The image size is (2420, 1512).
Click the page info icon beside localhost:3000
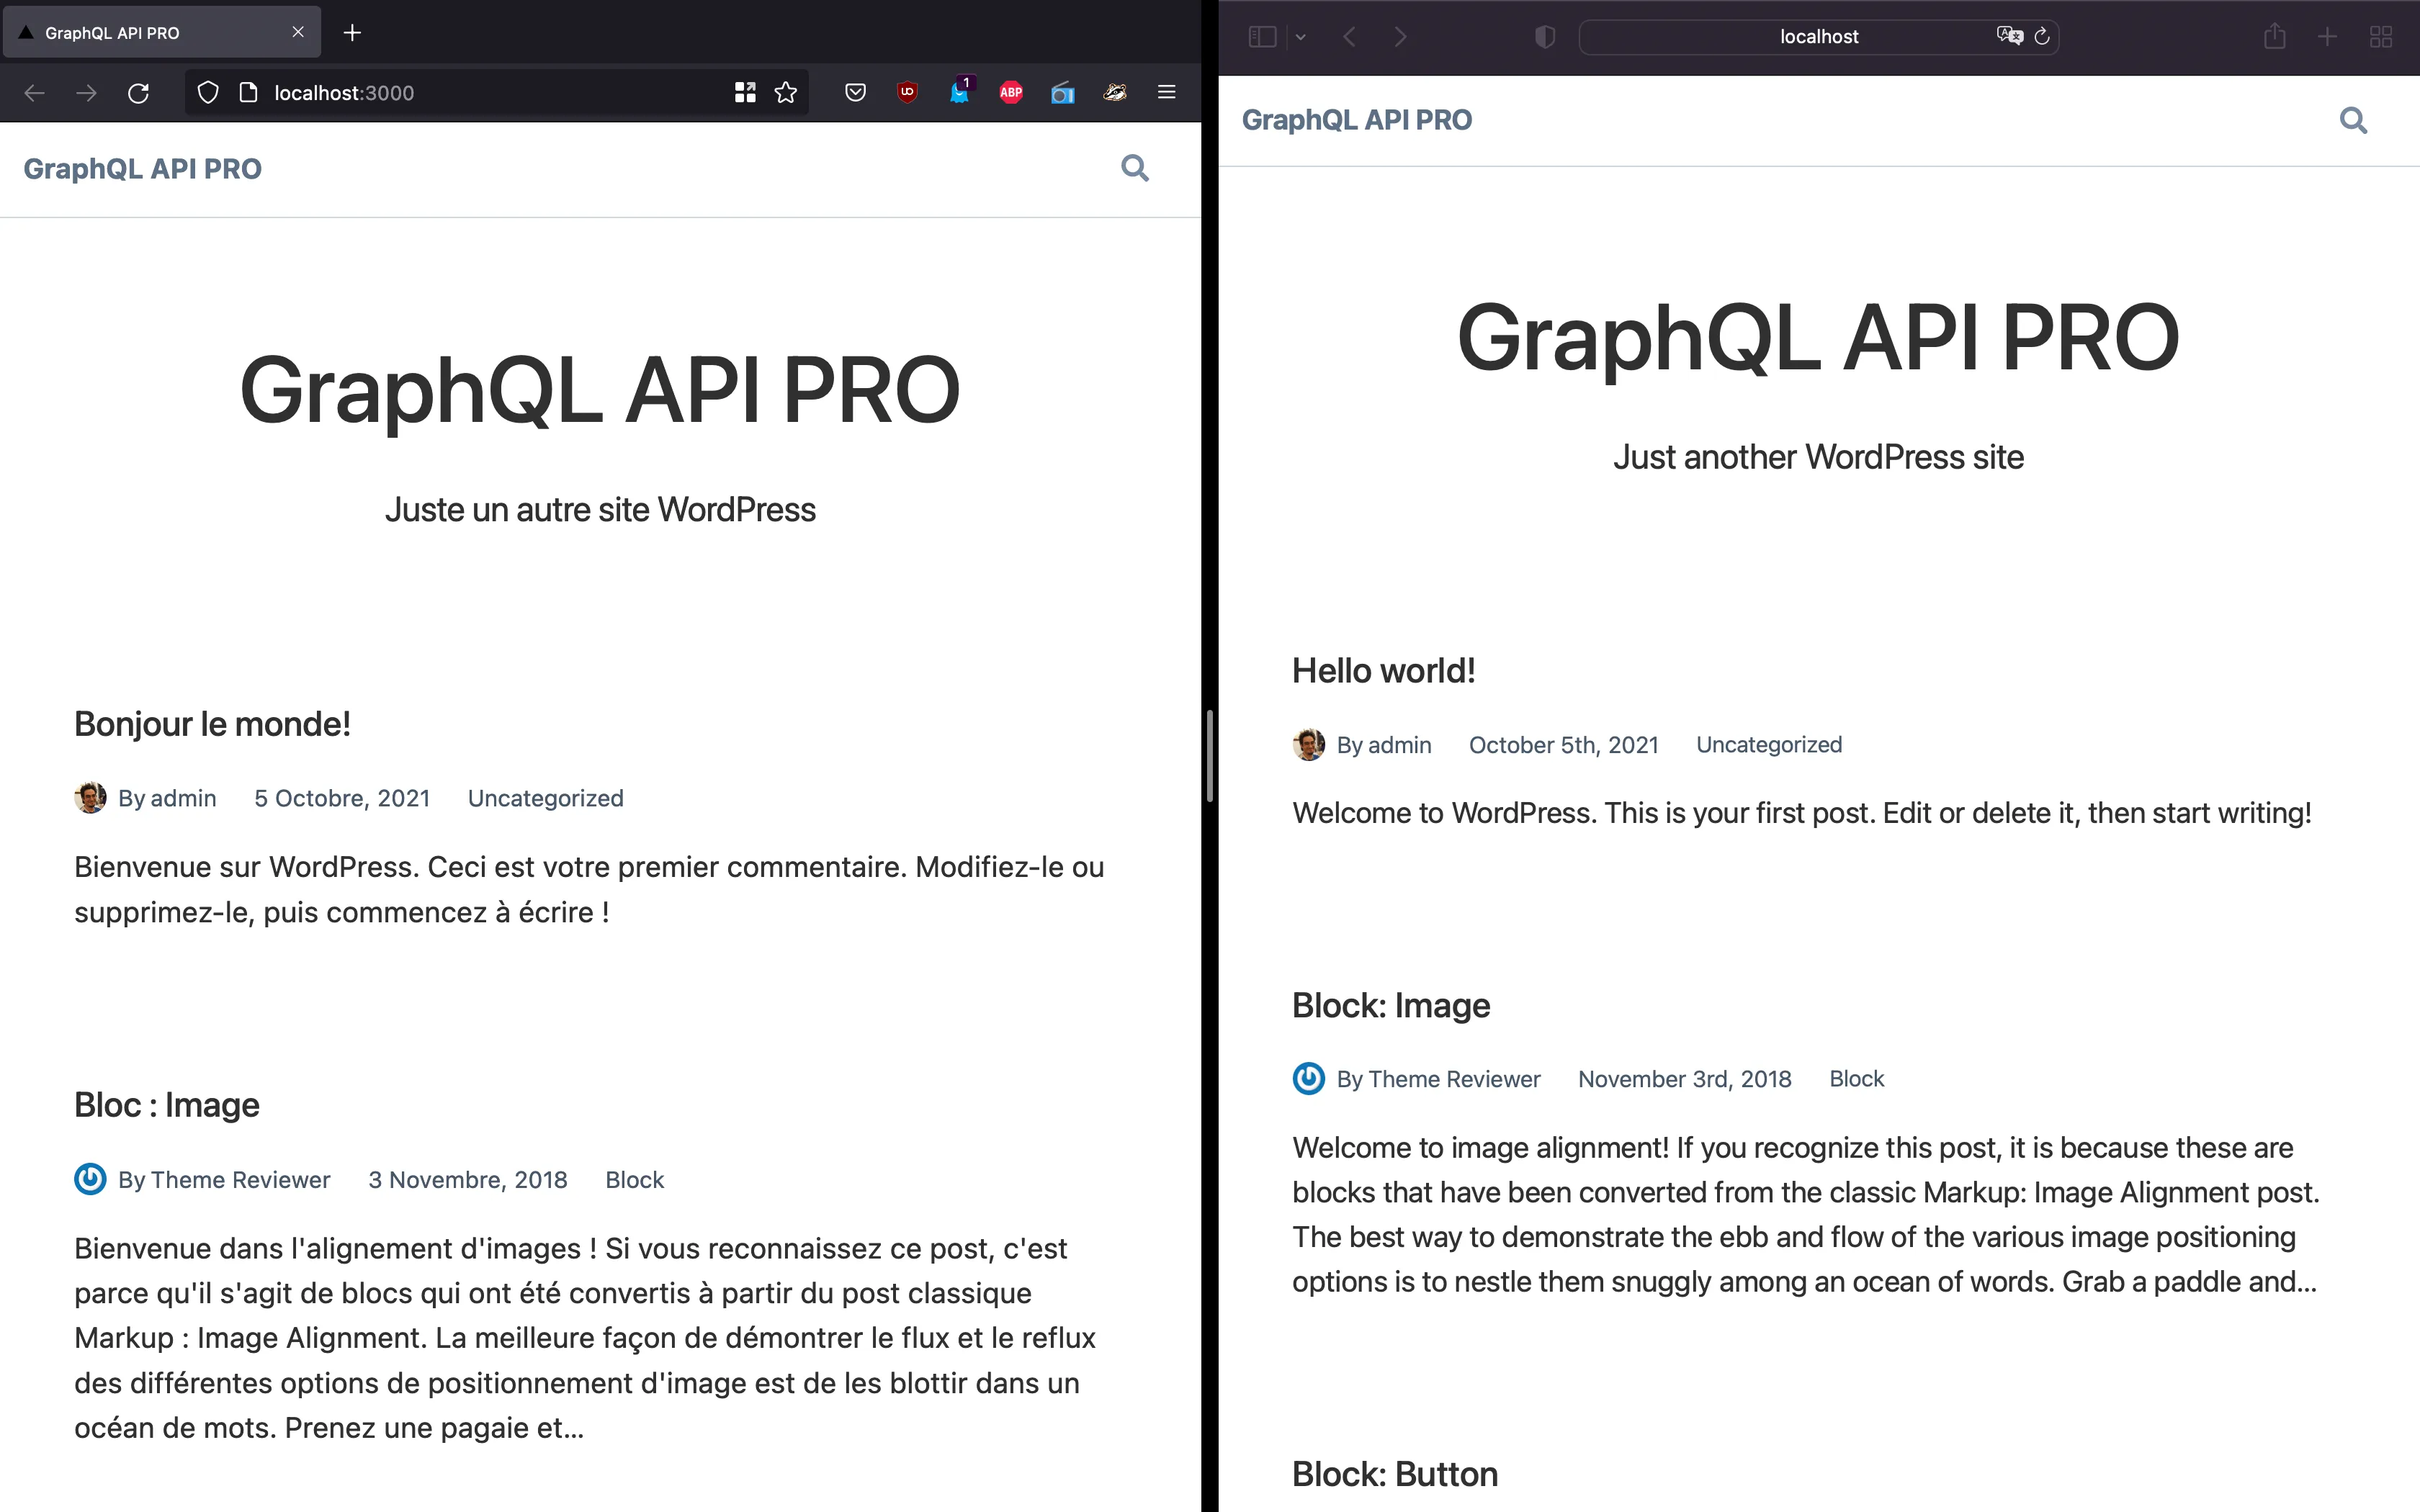click(x=249, y=93)
